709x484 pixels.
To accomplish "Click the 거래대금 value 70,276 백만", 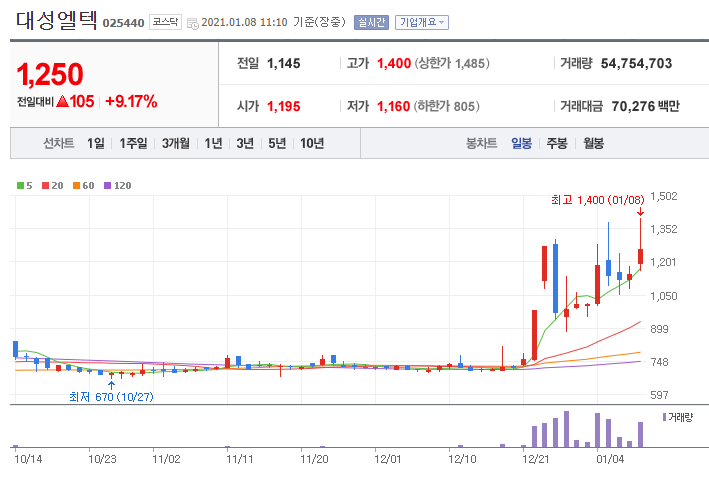I will tap(645, 106).
